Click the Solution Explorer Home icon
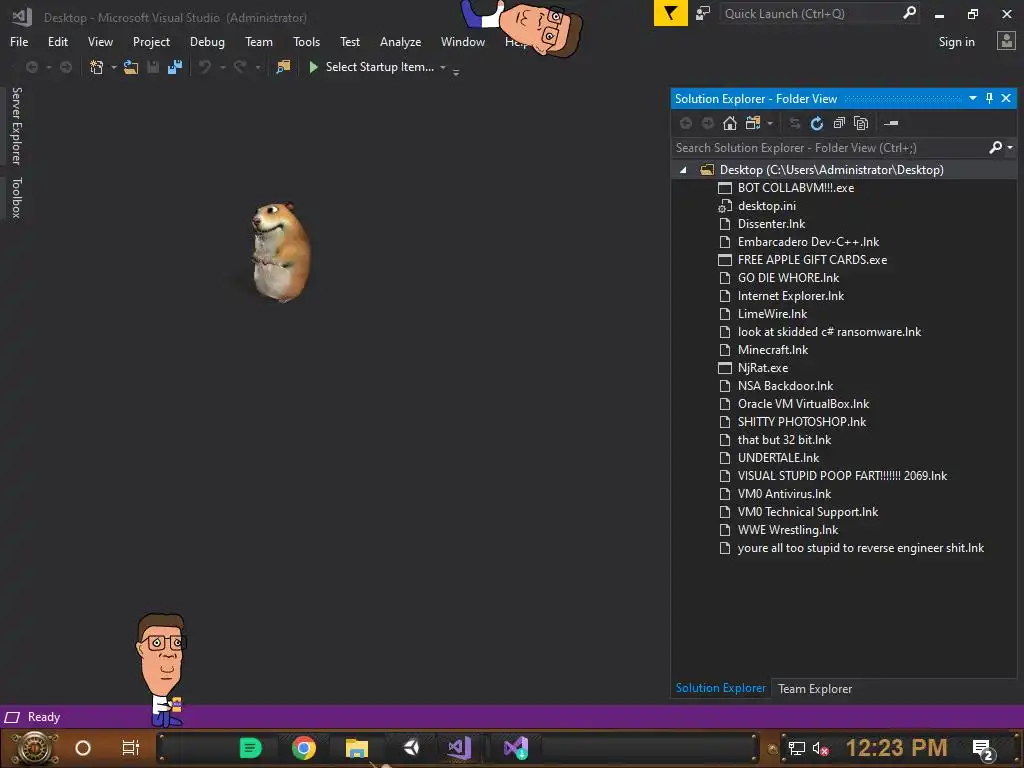 point(729,123)
